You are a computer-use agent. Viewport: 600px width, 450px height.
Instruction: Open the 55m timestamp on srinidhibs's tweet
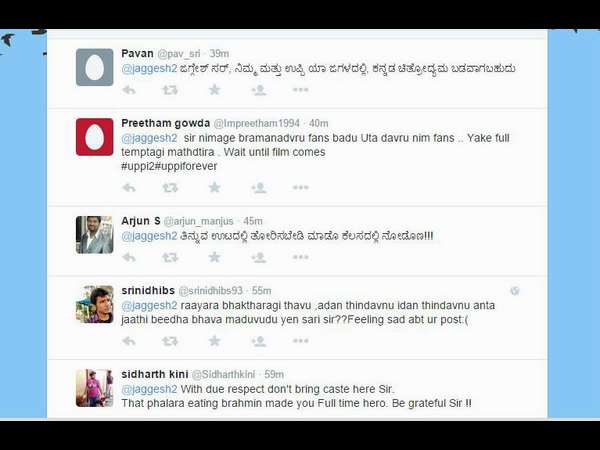point(262,291)
